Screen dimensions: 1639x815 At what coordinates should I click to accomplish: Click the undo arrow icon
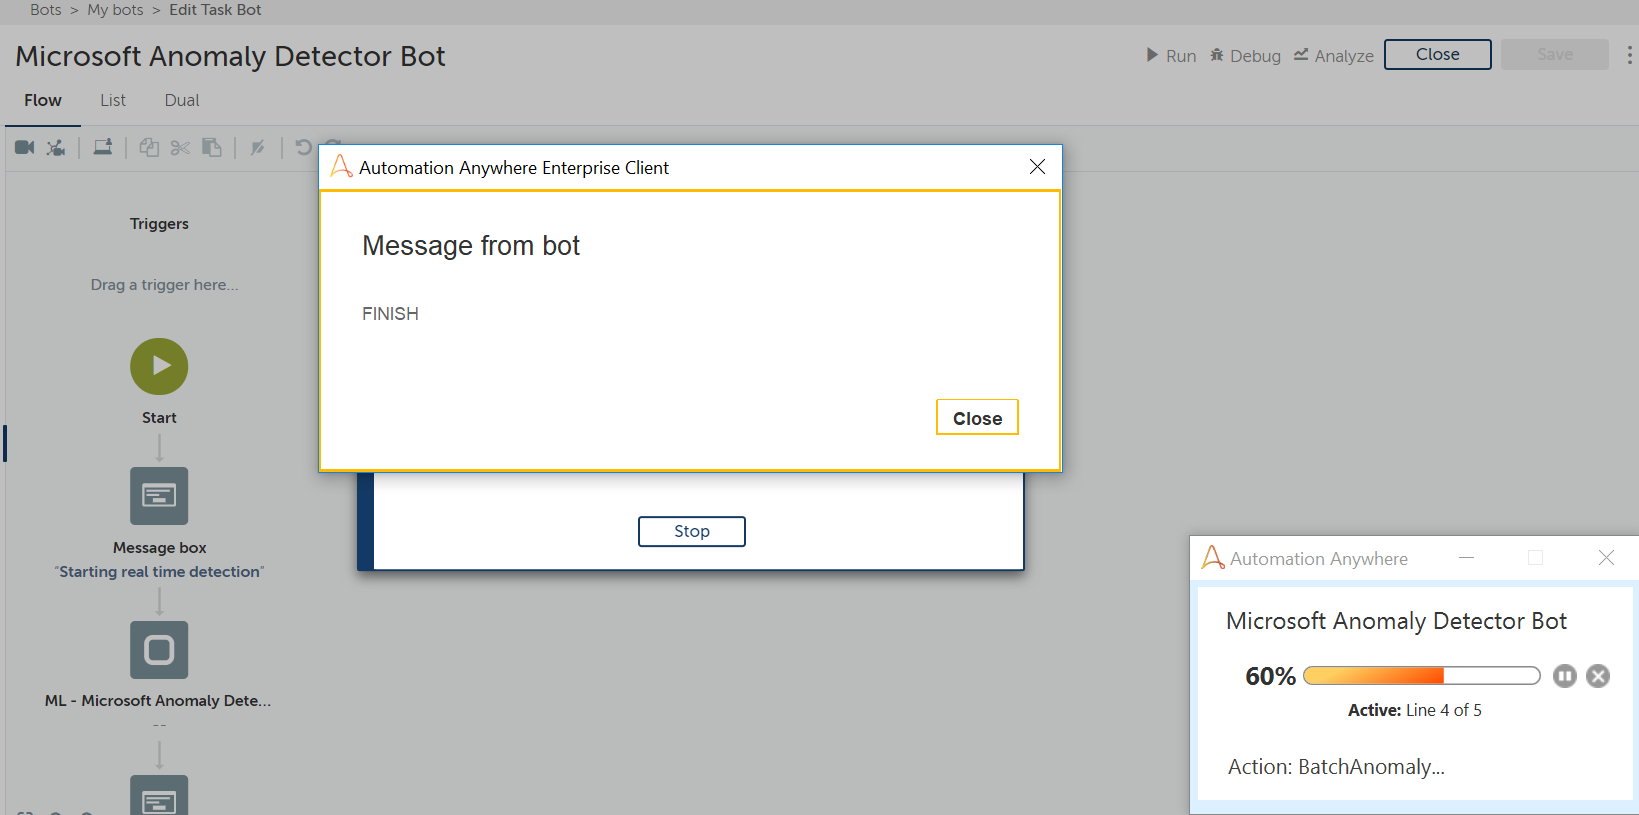click(x=304, y=148)
